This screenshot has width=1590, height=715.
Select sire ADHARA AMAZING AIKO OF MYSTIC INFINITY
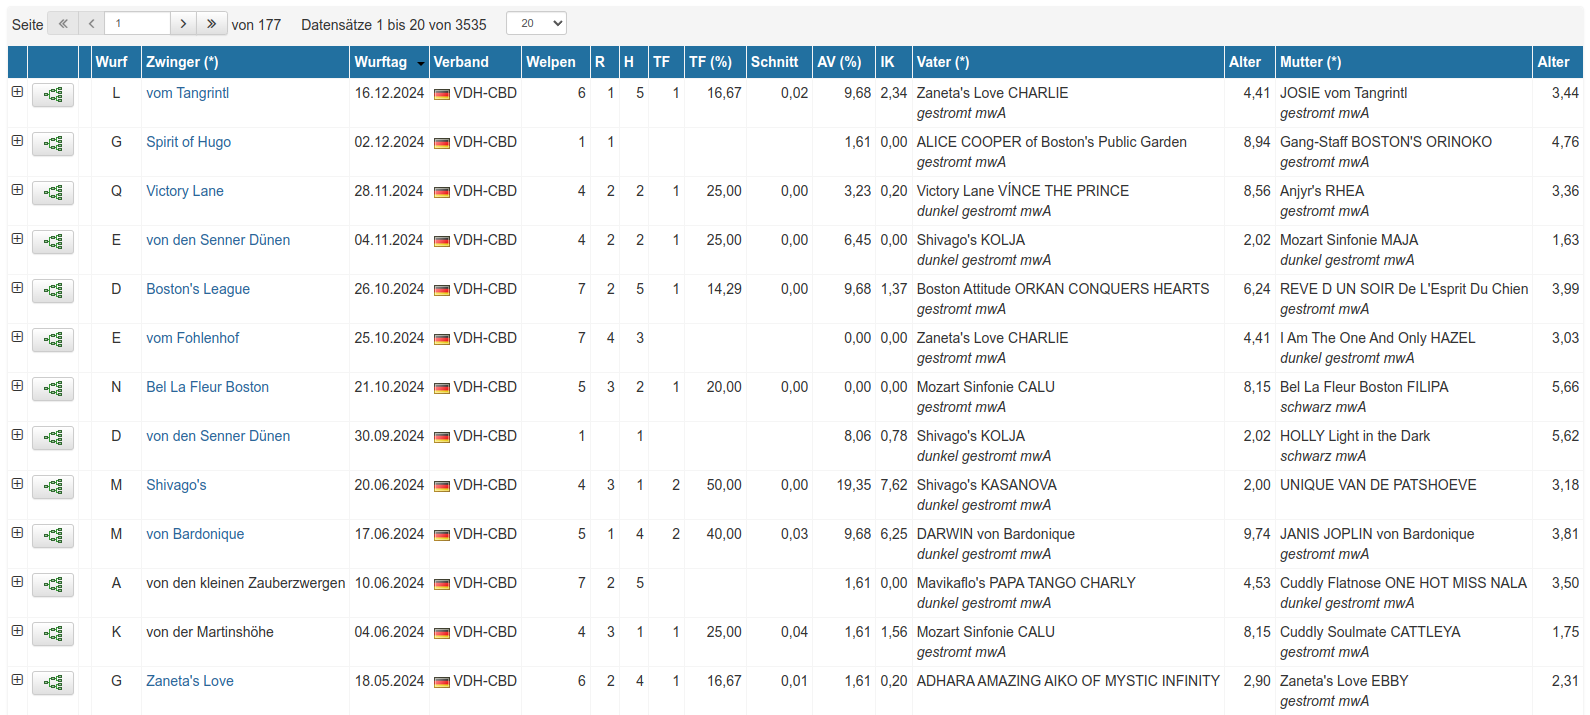pyautogui.click(x=1068, y=681)
